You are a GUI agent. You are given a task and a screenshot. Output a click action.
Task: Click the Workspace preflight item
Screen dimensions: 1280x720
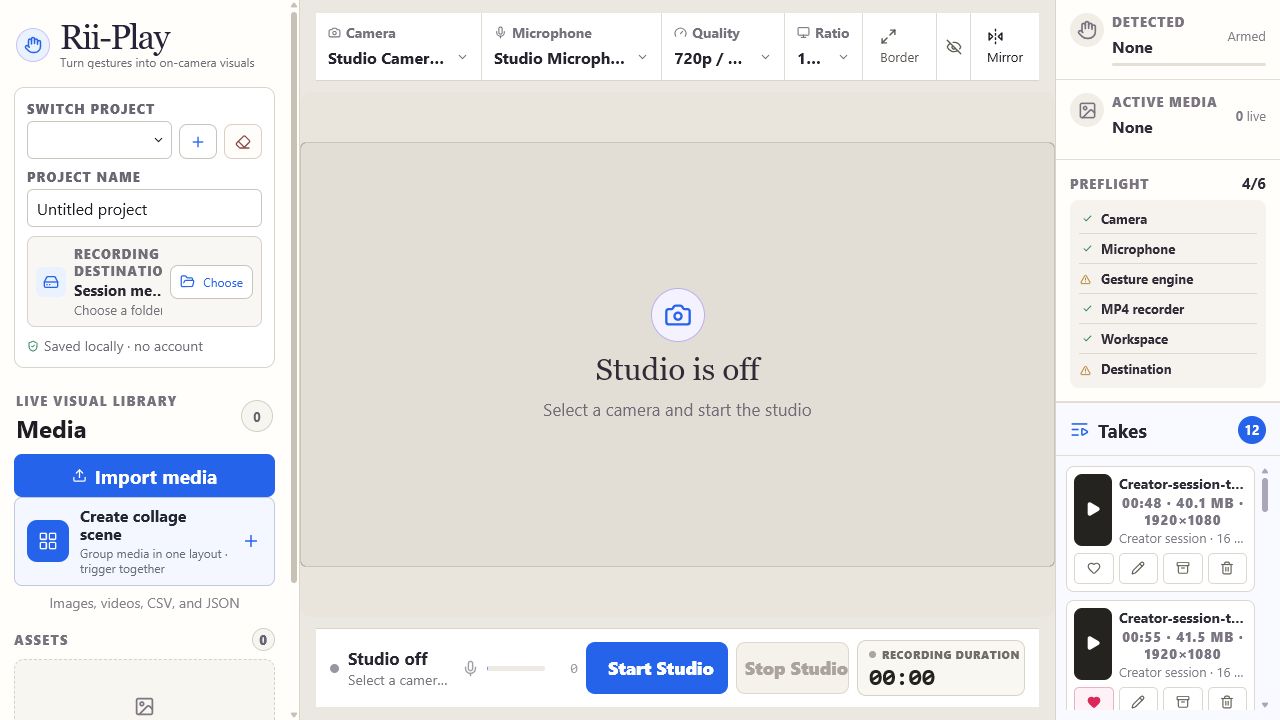pos(1168,339)
